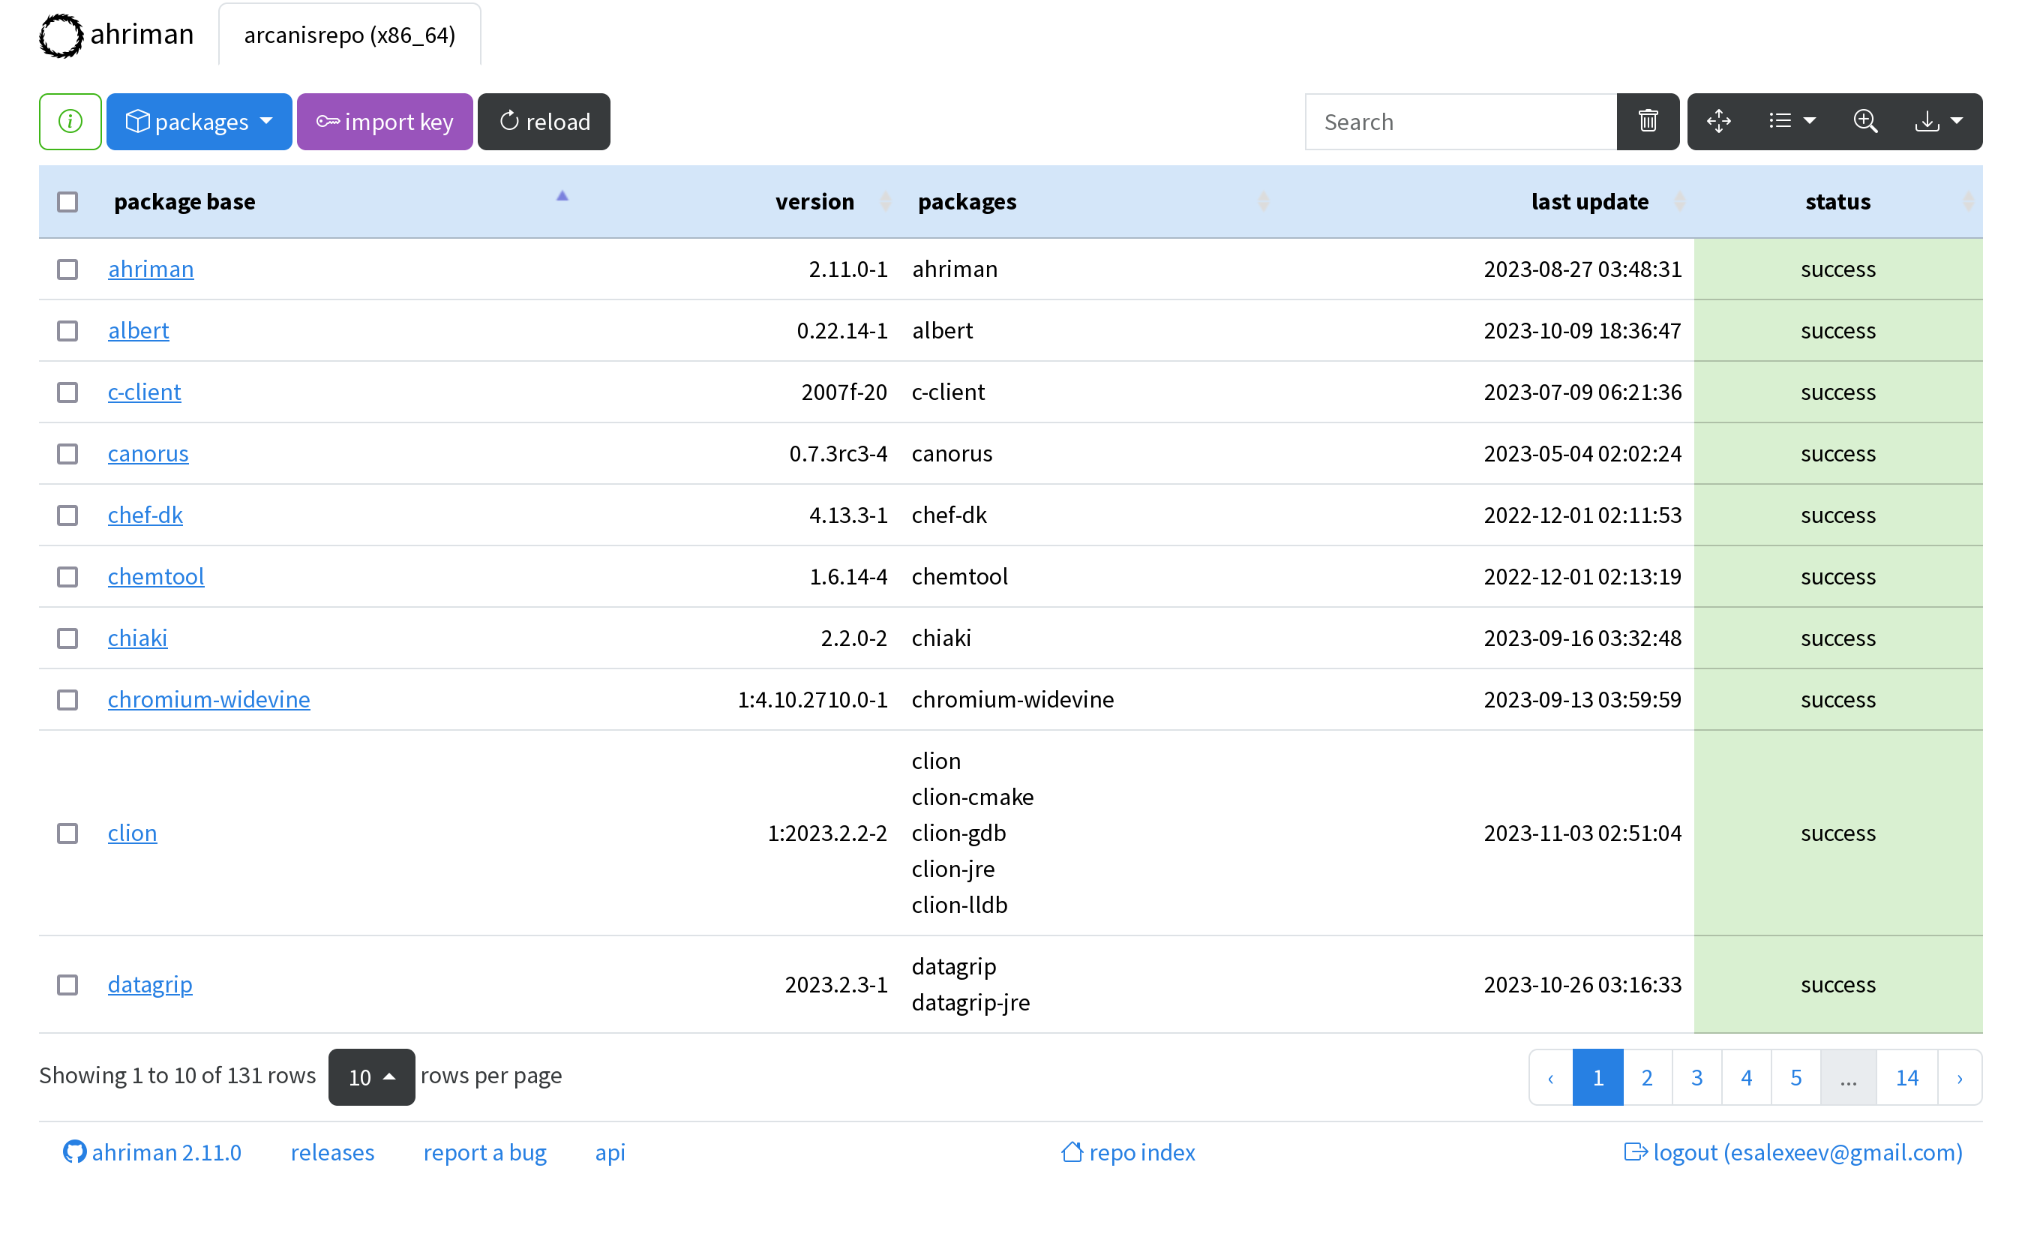Click the green info icon
This screenshot has width=2041, height=1236.
tap(70, 121)
